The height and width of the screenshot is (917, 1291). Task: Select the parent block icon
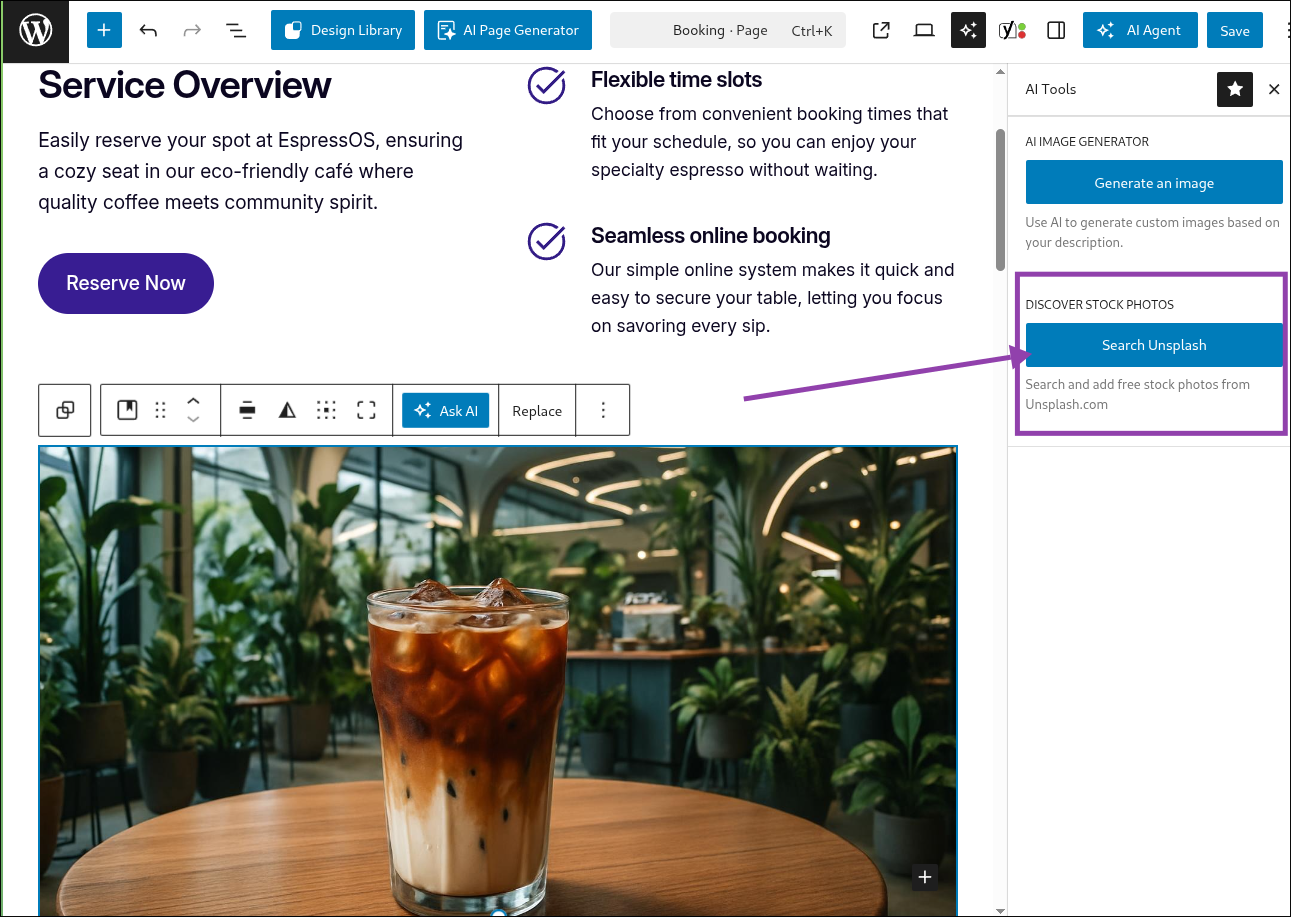[65, 410]
